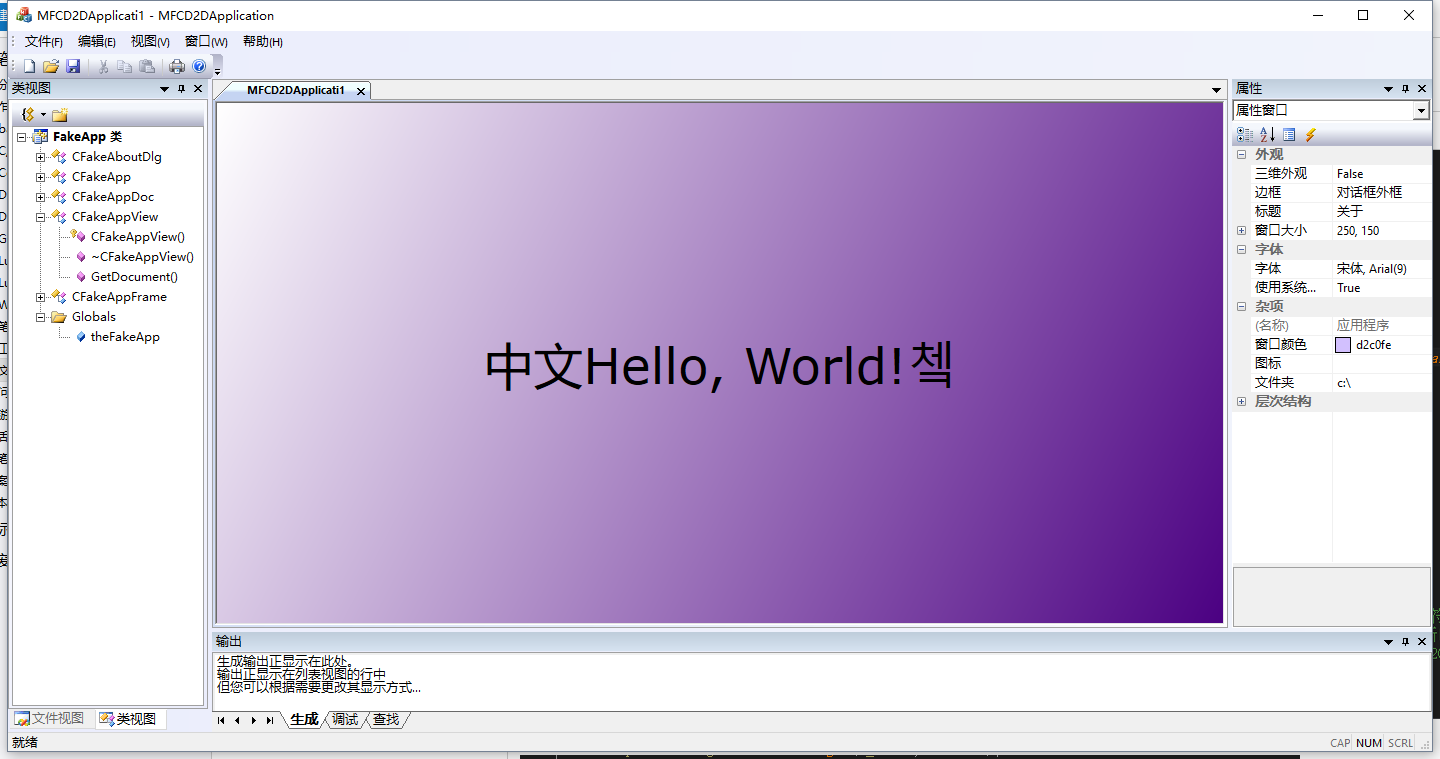
Task: Switch to the 类视图 bottom tab
Action: (x=128, y=719)
